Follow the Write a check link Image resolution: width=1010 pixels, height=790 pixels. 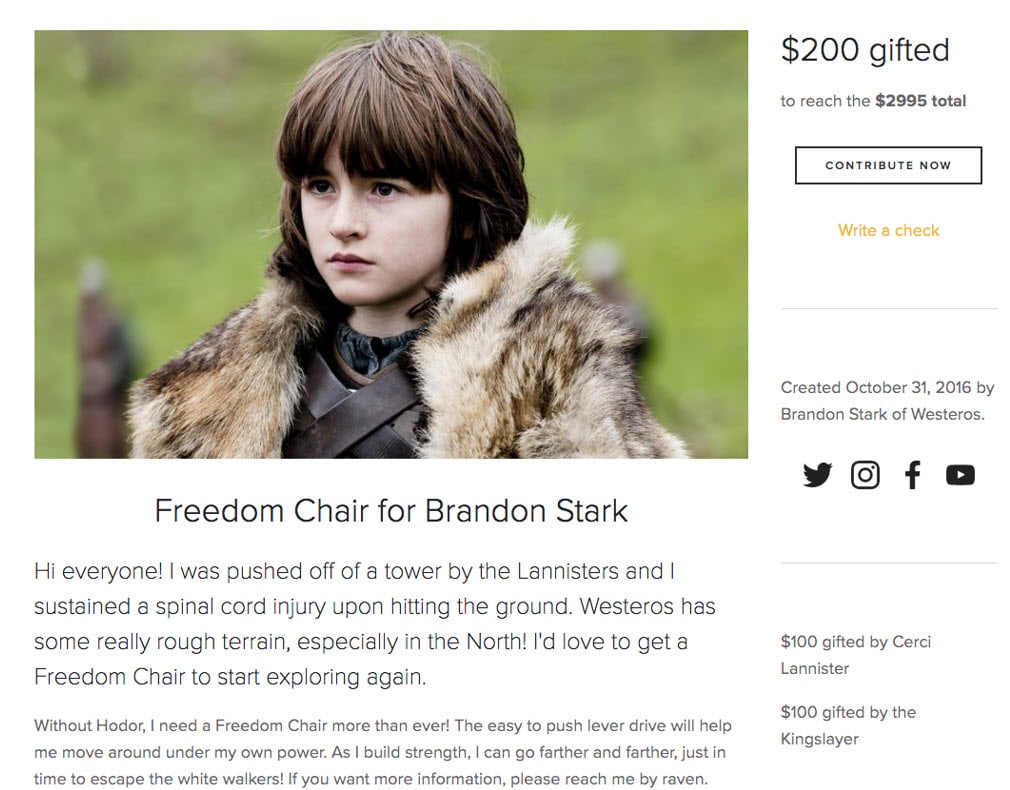tap(888, 230)
